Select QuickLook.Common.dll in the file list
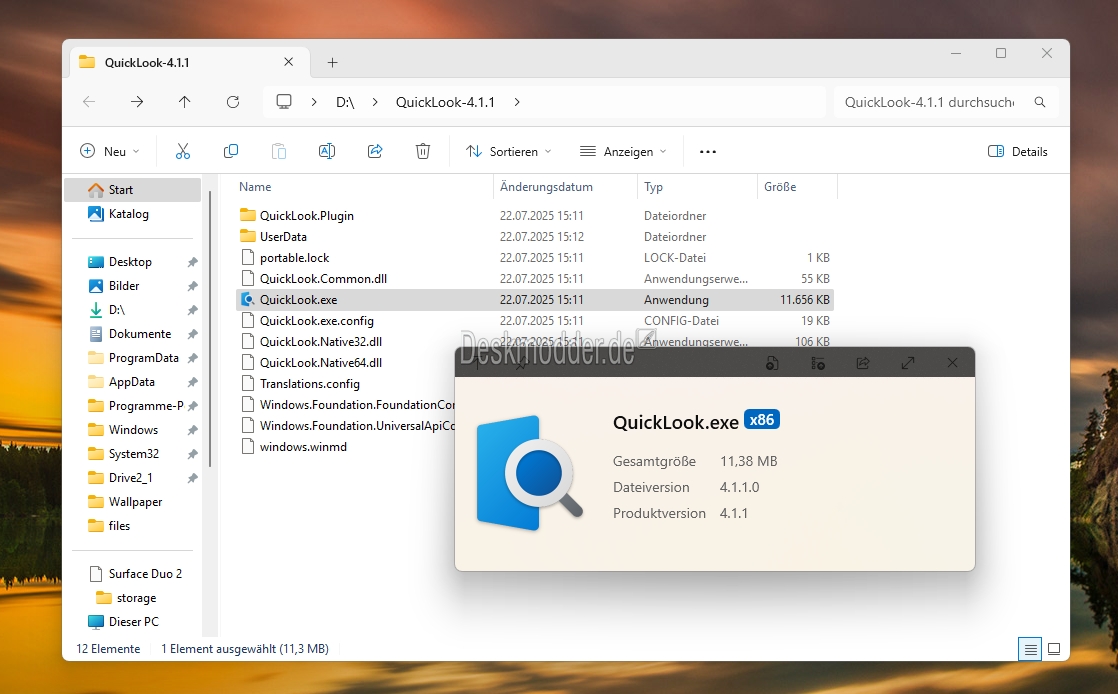The image size is (1118, 694). click(323, 279)
